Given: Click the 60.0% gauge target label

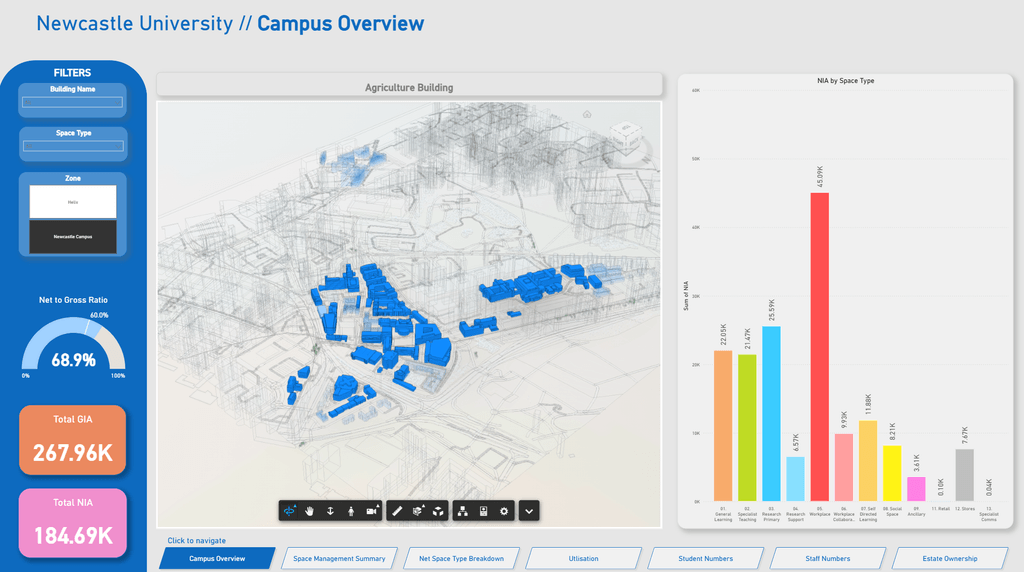Looking at the screenshot, I should 99,315.
